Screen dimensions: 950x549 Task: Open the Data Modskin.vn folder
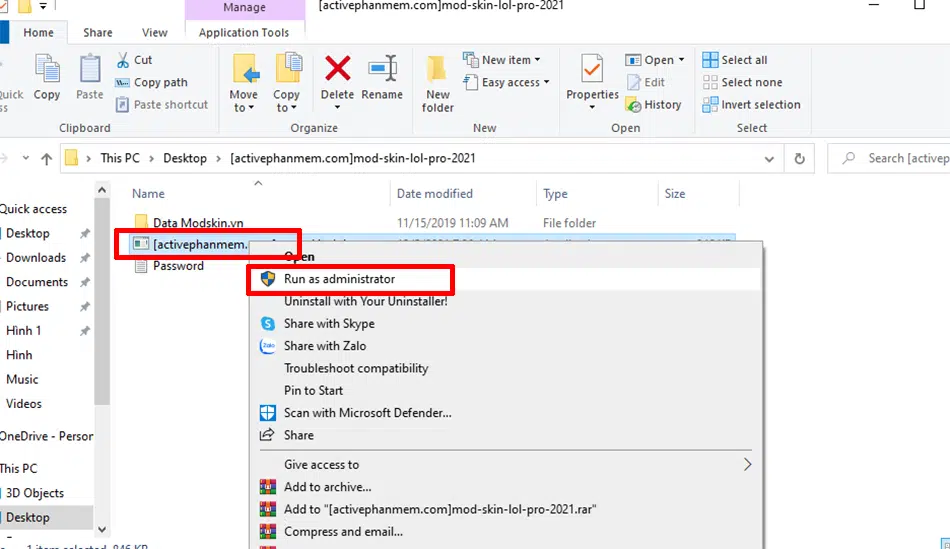click(x=197, y=223)
